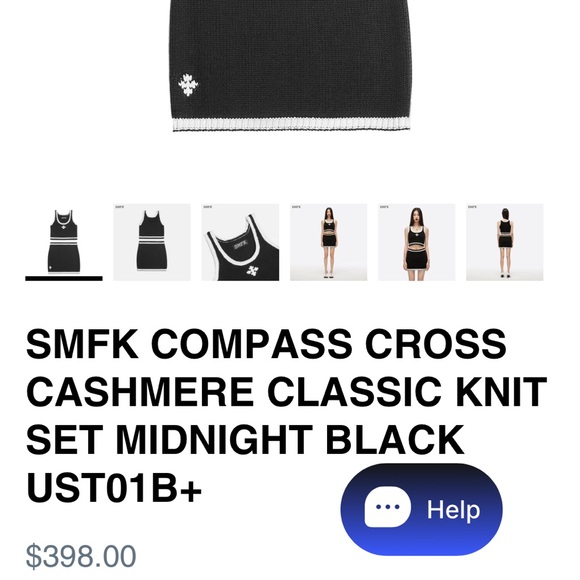Click the word Help on chat widget
Viewport: 580px width, 580px height.
(453, 510)
